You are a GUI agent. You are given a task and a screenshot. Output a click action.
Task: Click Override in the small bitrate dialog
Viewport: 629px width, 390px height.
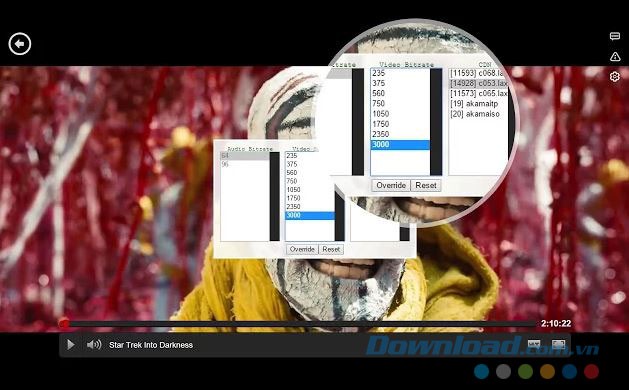(302, 249)
